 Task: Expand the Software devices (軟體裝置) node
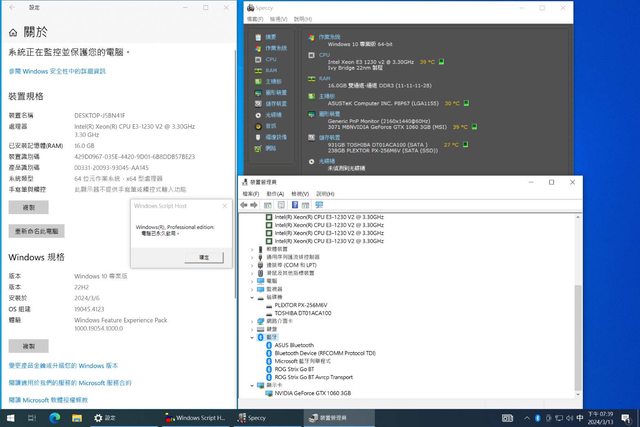tap(252, 249)
